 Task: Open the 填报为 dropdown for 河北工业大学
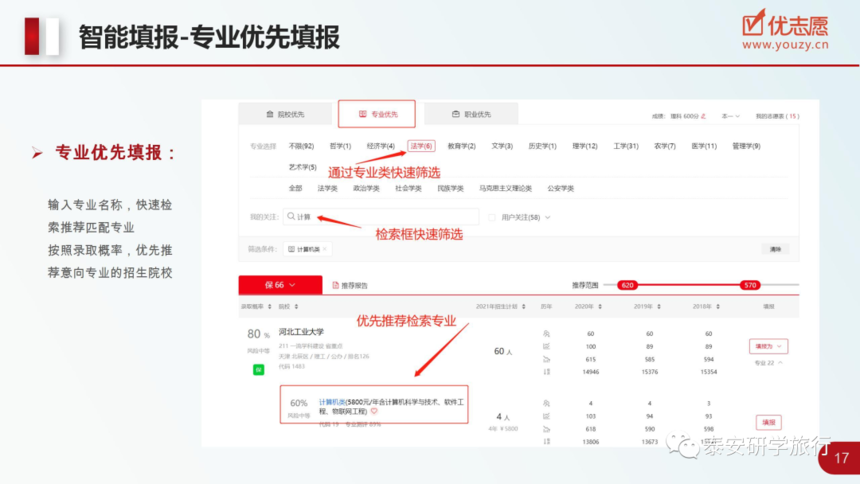click(x=768, y=346)
